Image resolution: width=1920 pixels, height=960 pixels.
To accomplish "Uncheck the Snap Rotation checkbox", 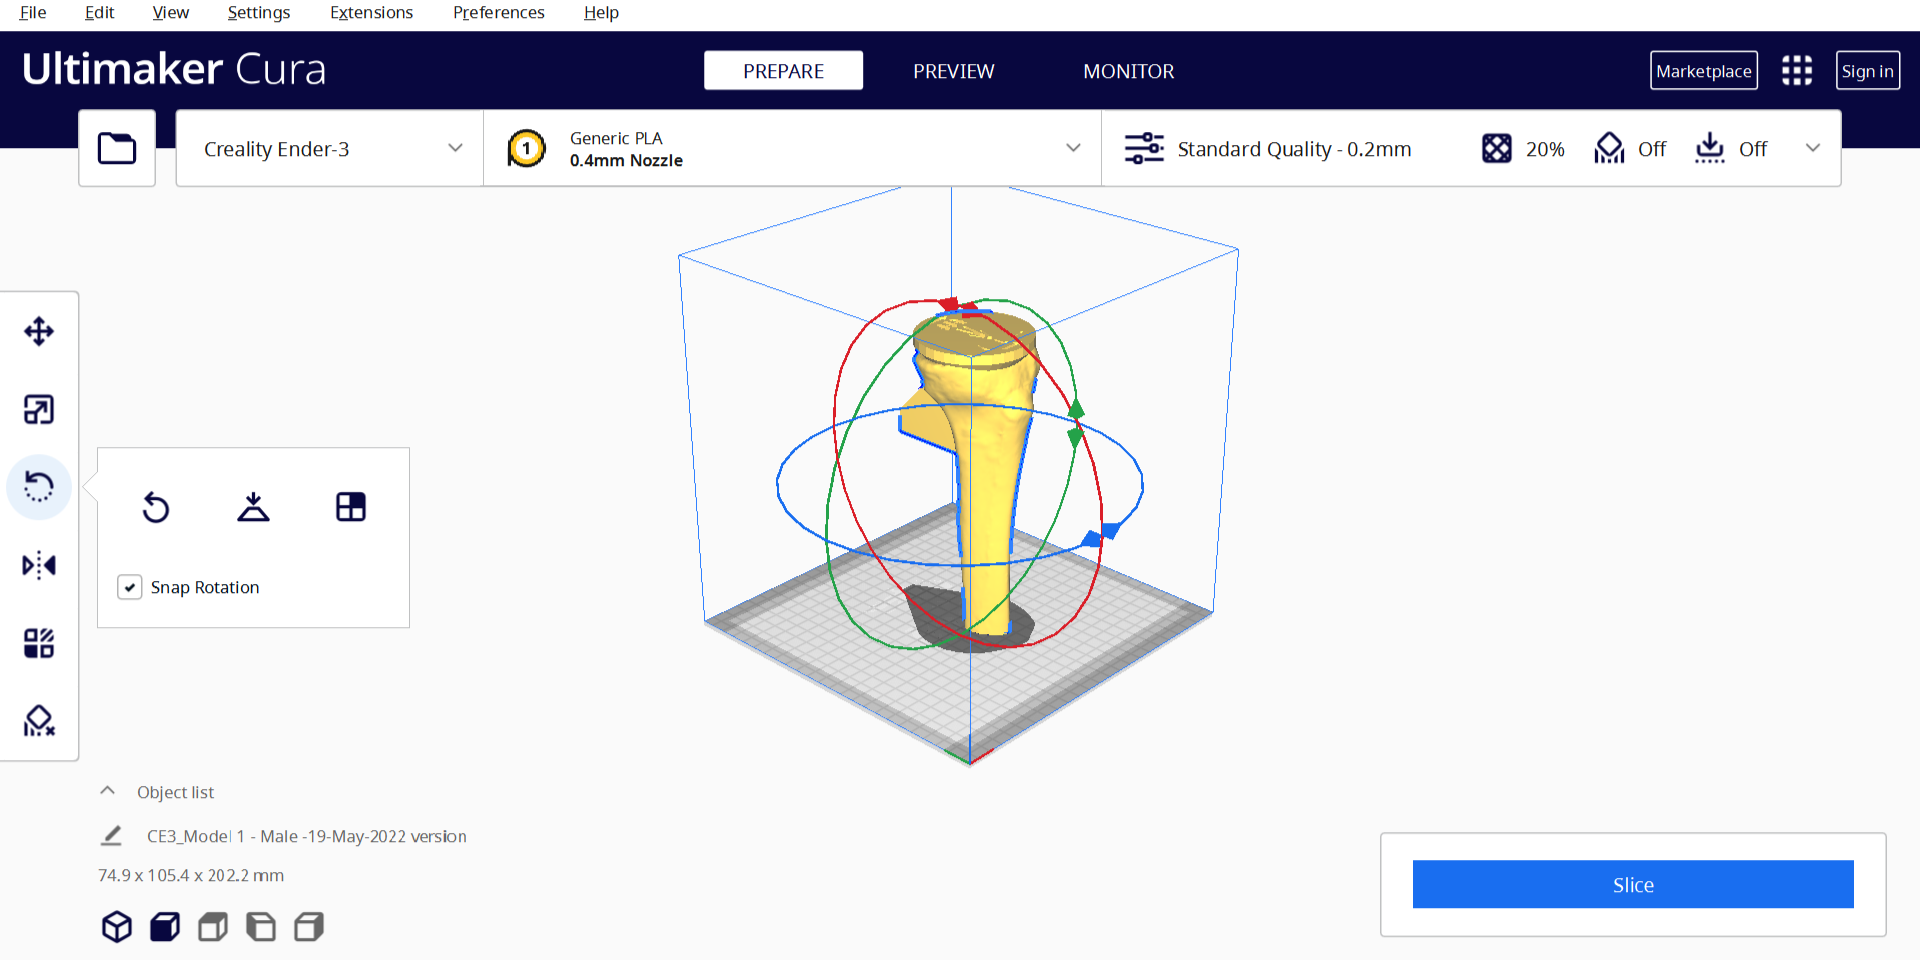I will [130, 587].
